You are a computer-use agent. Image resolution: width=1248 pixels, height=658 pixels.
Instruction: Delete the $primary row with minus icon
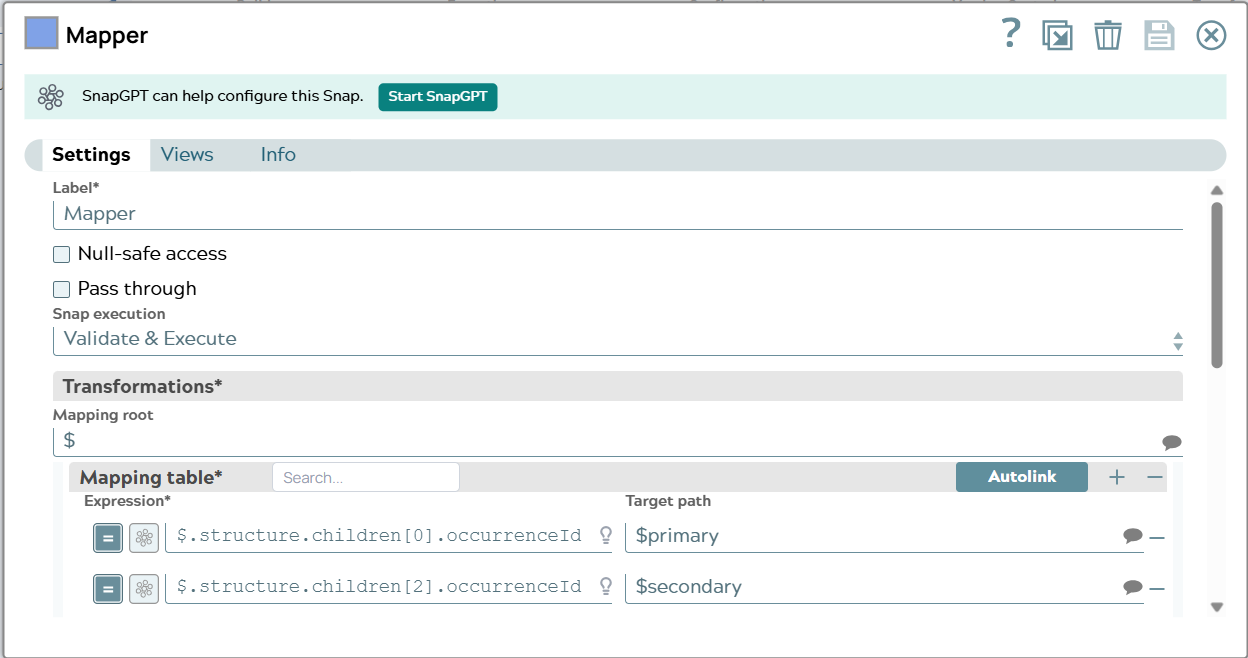coord(1157,538)
